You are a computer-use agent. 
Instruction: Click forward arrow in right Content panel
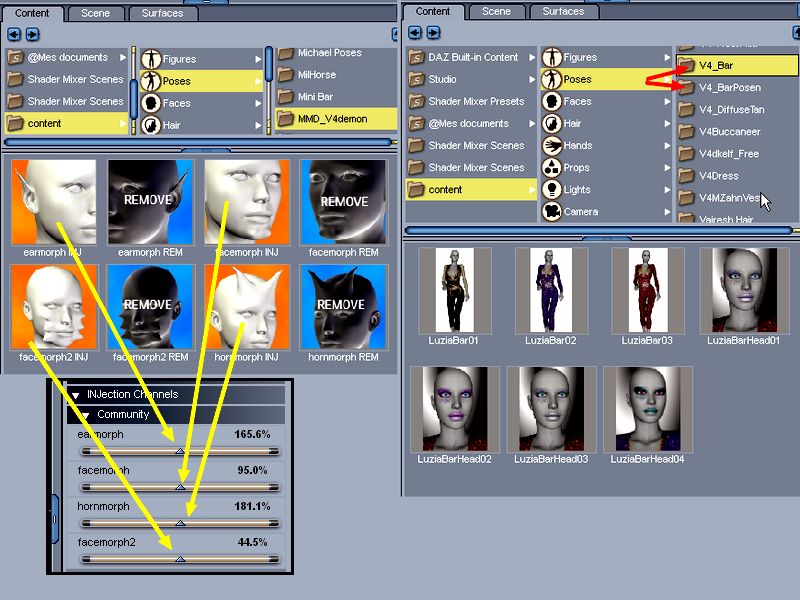click(433, 33)
